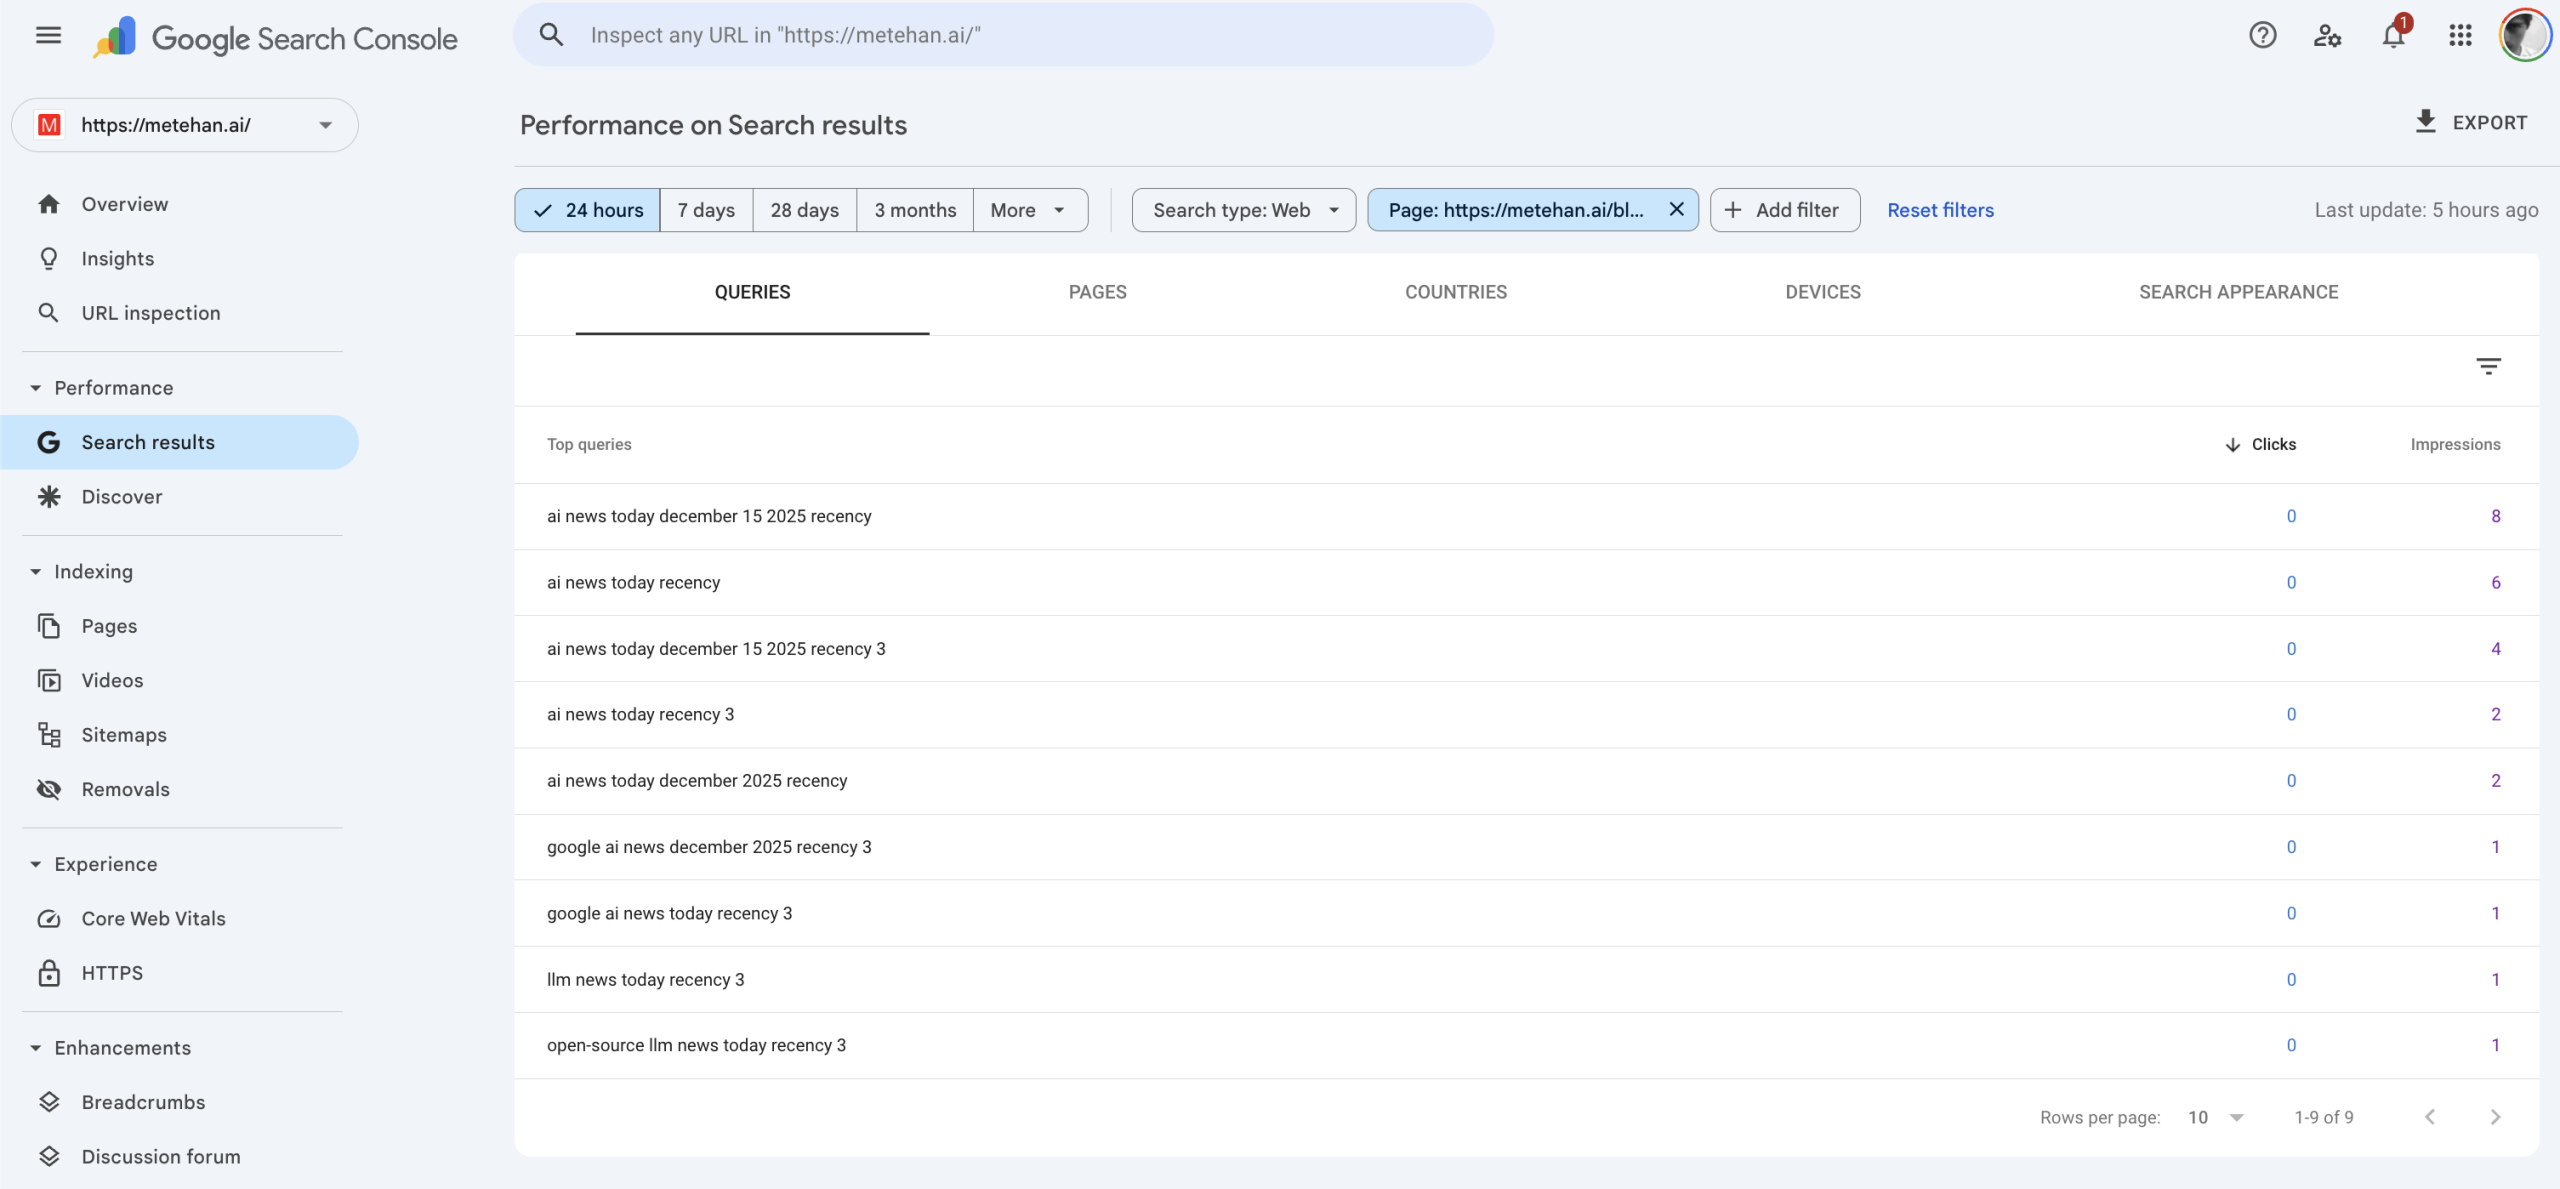Switch date range to 7 days
The width and height of the screenshot is (2560, 1189).
point(706,210)
